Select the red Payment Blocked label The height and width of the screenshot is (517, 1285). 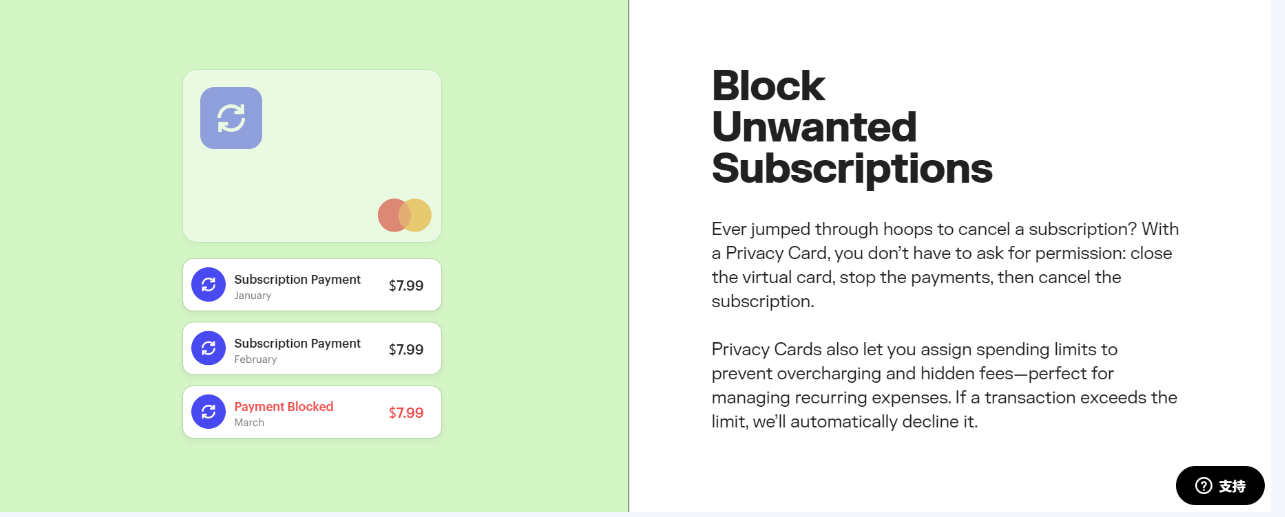(x=283, y=407)
